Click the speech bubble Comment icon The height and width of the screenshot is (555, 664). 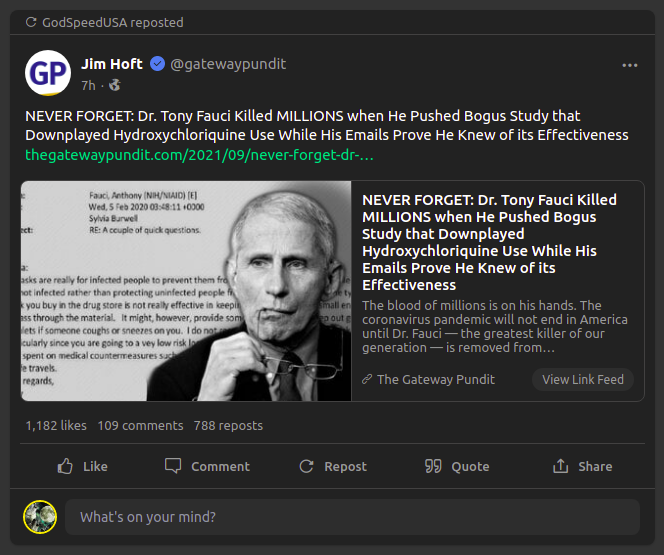click(173, 466)
